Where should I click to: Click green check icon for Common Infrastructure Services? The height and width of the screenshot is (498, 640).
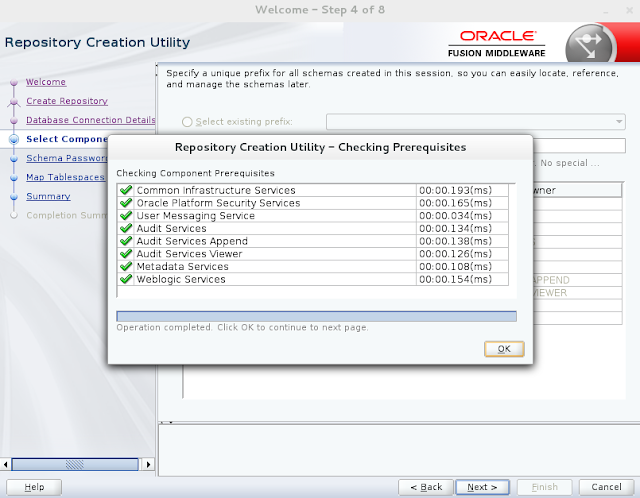[126, 190]
